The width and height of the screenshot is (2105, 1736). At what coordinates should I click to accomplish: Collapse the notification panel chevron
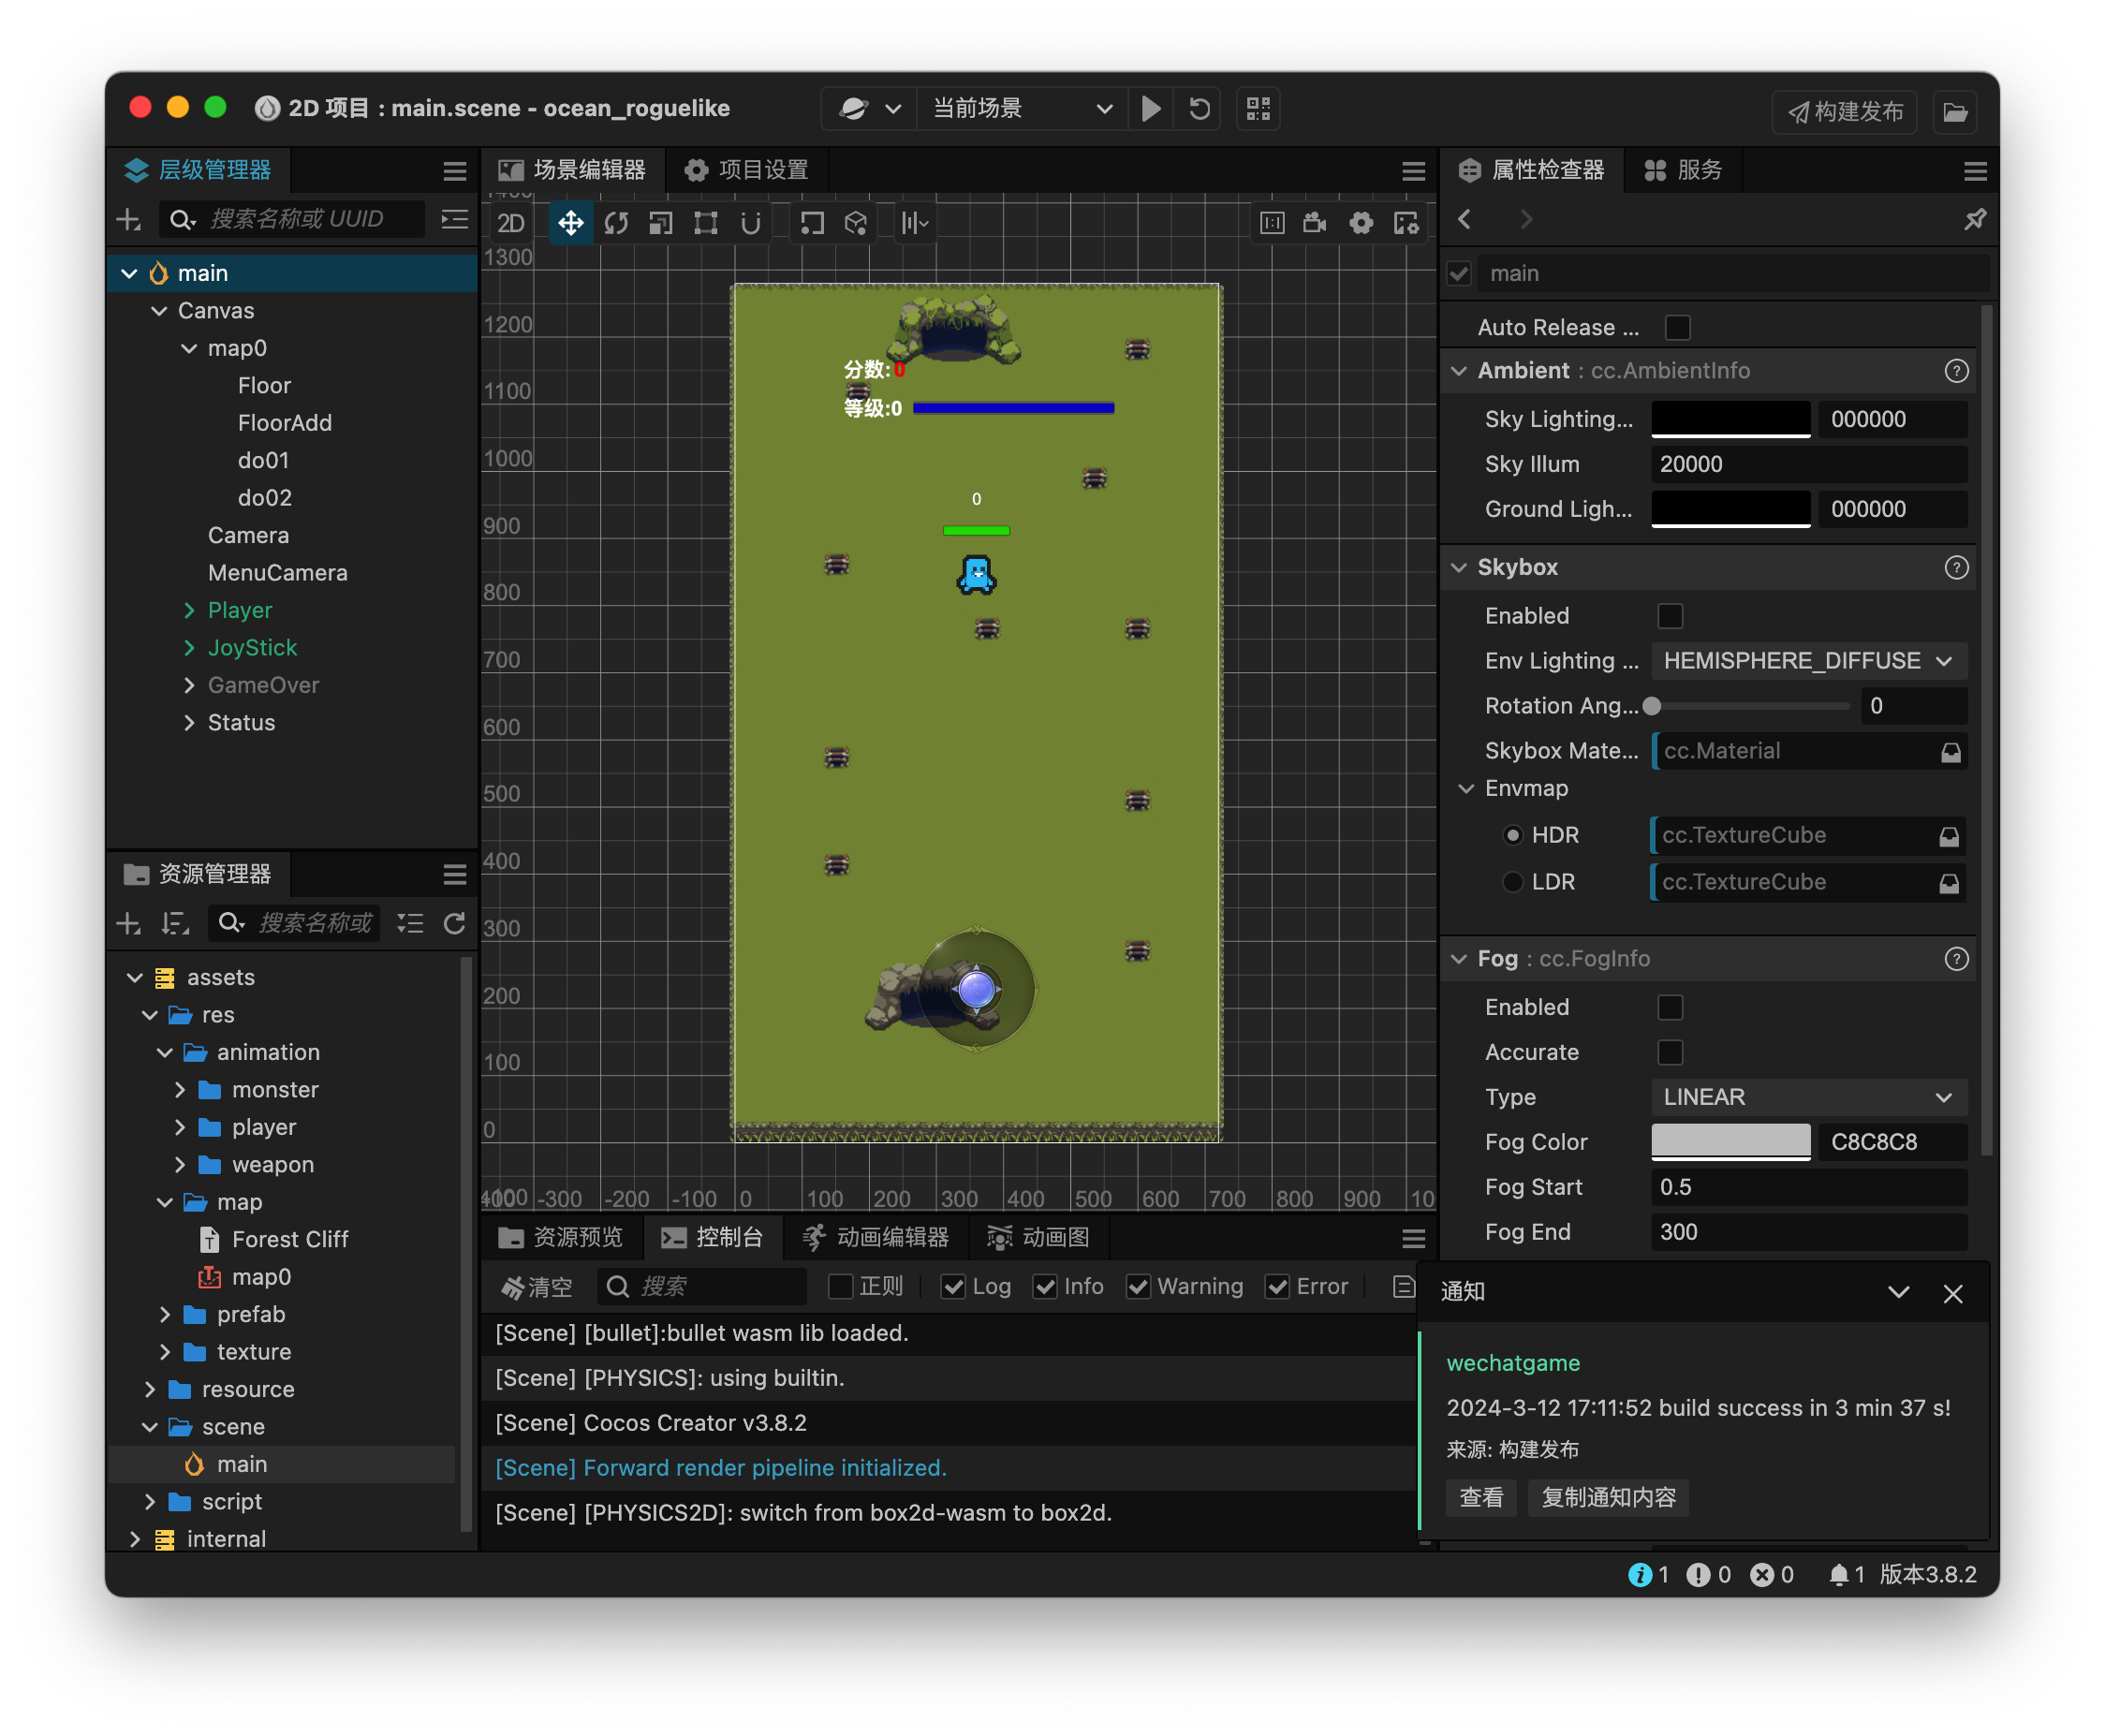pos(1898,1292)
